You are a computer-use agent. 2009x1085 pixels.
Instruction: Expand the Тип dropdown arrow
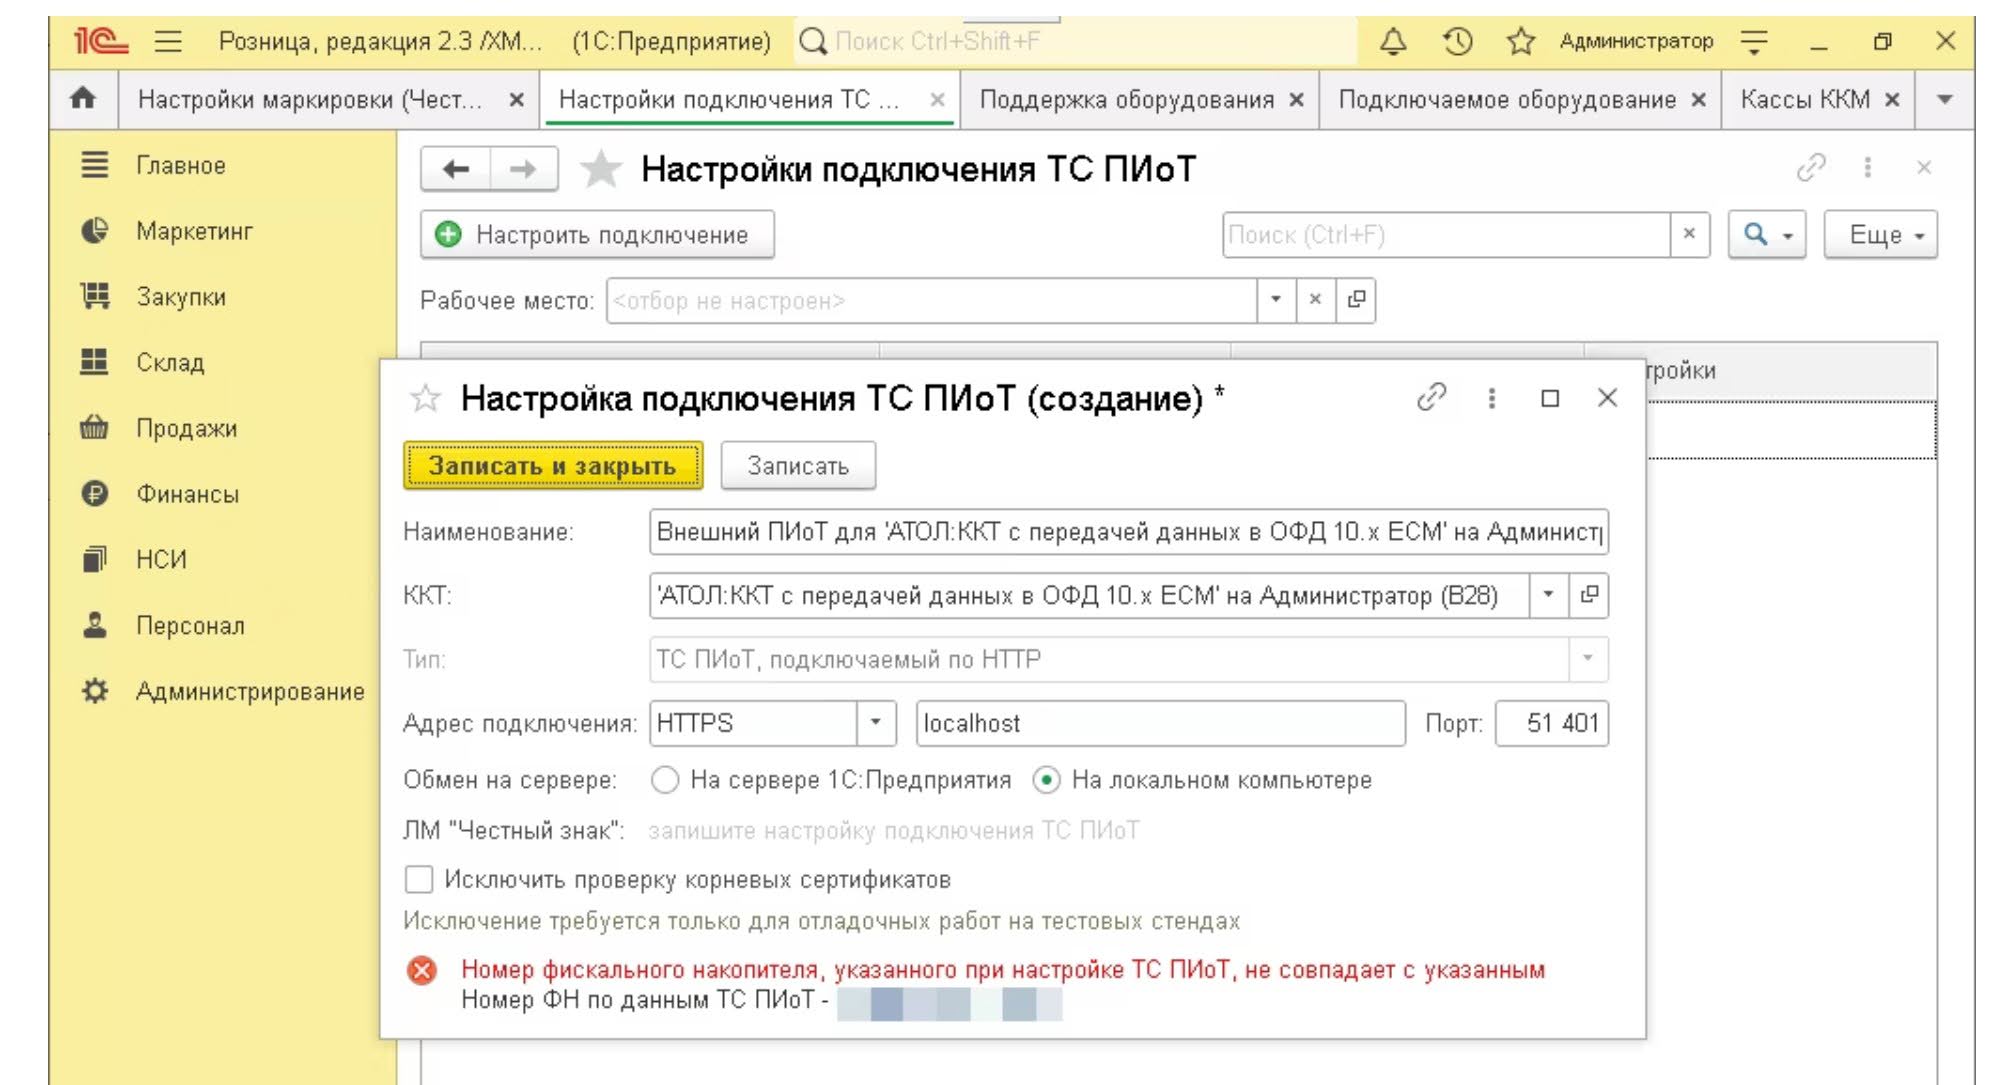[1587, 659]
